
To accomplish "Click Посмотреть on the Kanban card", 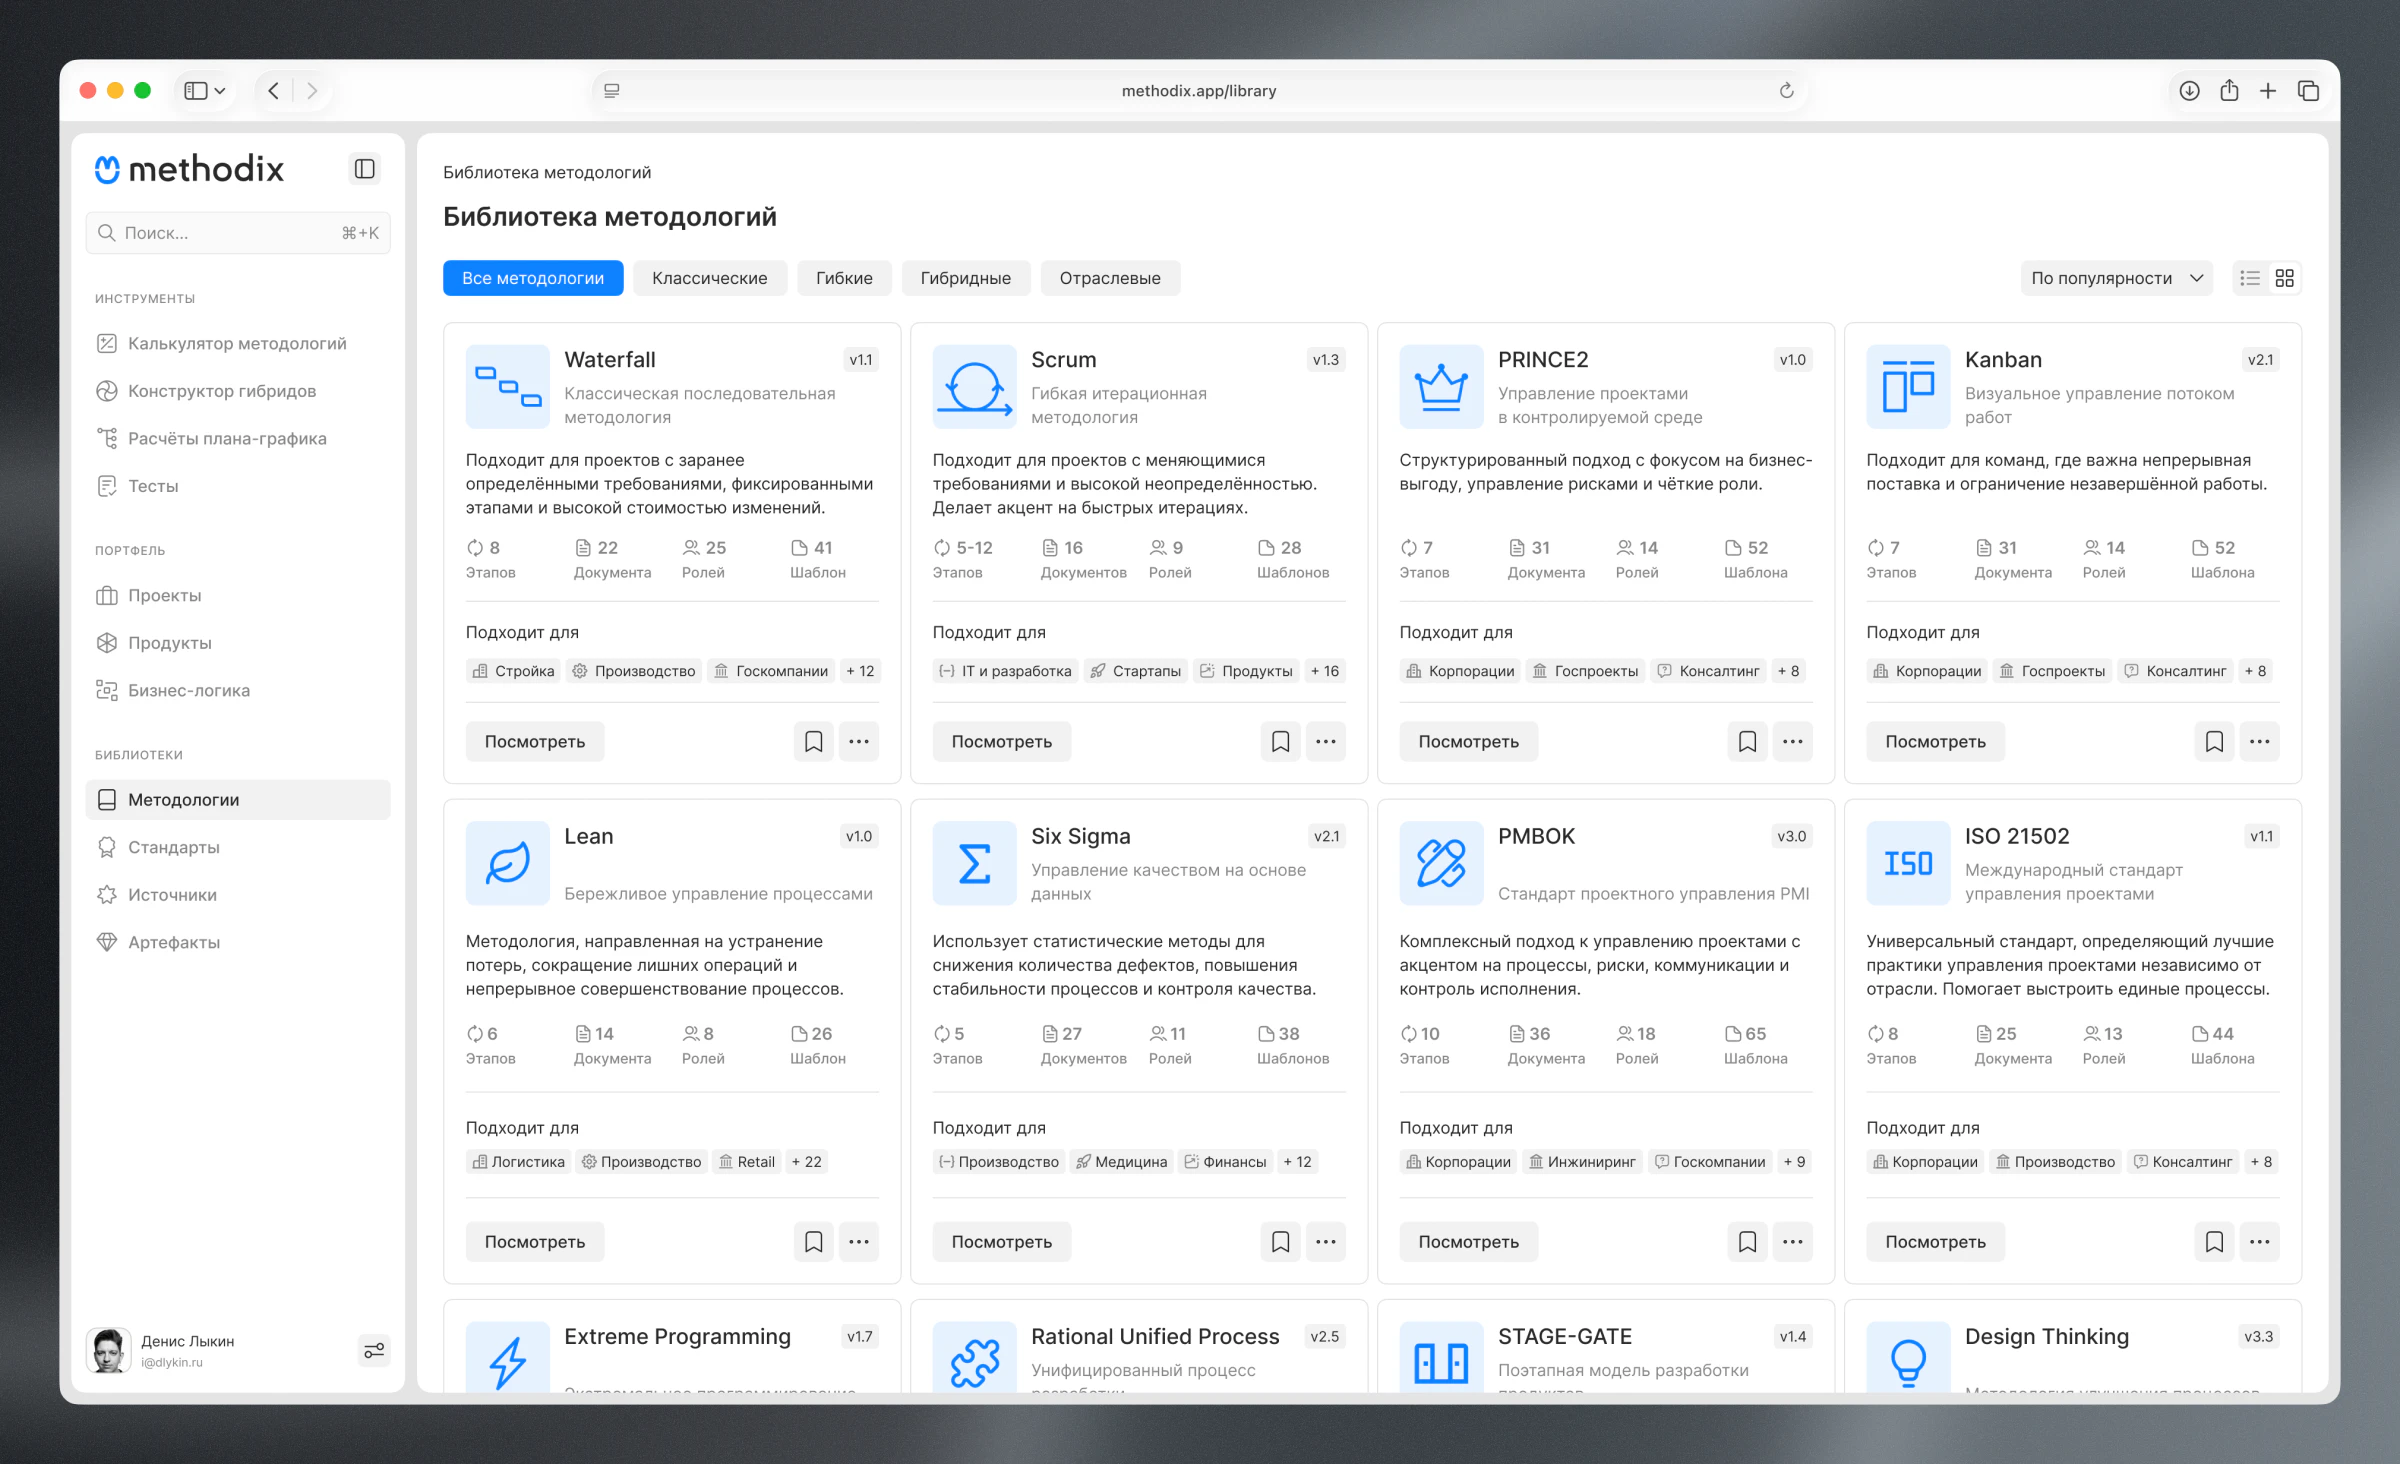I will point(1935,741).
